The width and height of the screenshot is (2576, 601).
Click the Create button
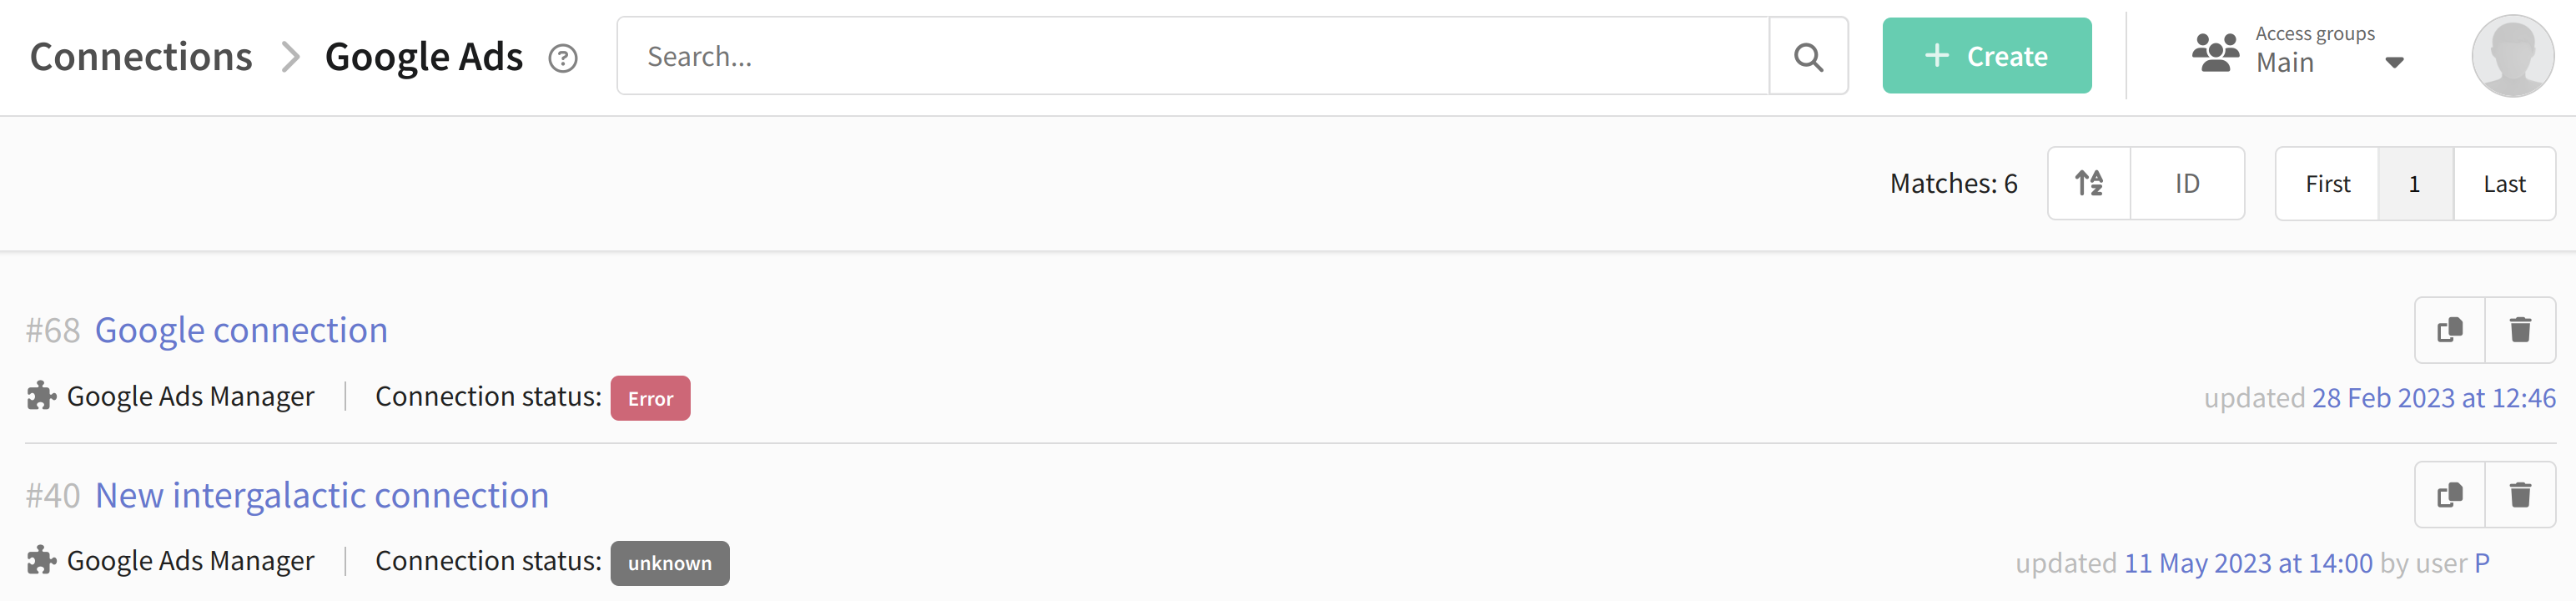1986,56
